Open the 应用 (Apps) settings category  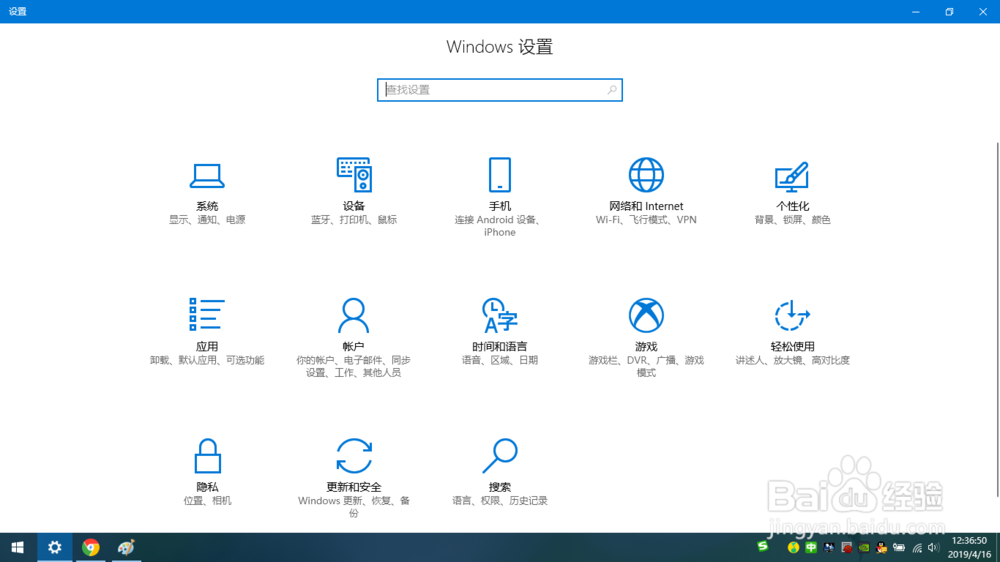pos(207,332)
